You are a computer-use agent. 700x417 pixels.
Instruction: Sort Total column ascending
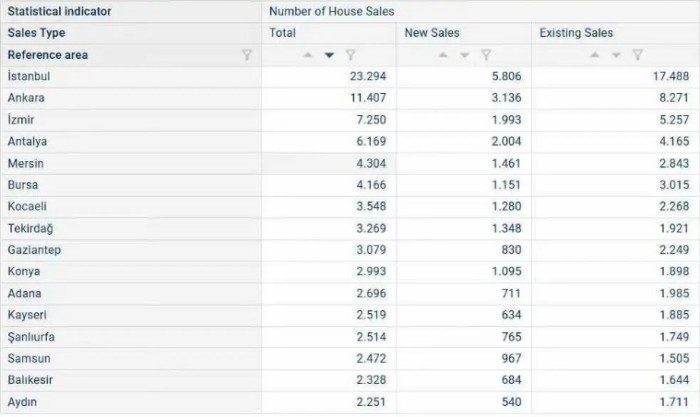308,55
